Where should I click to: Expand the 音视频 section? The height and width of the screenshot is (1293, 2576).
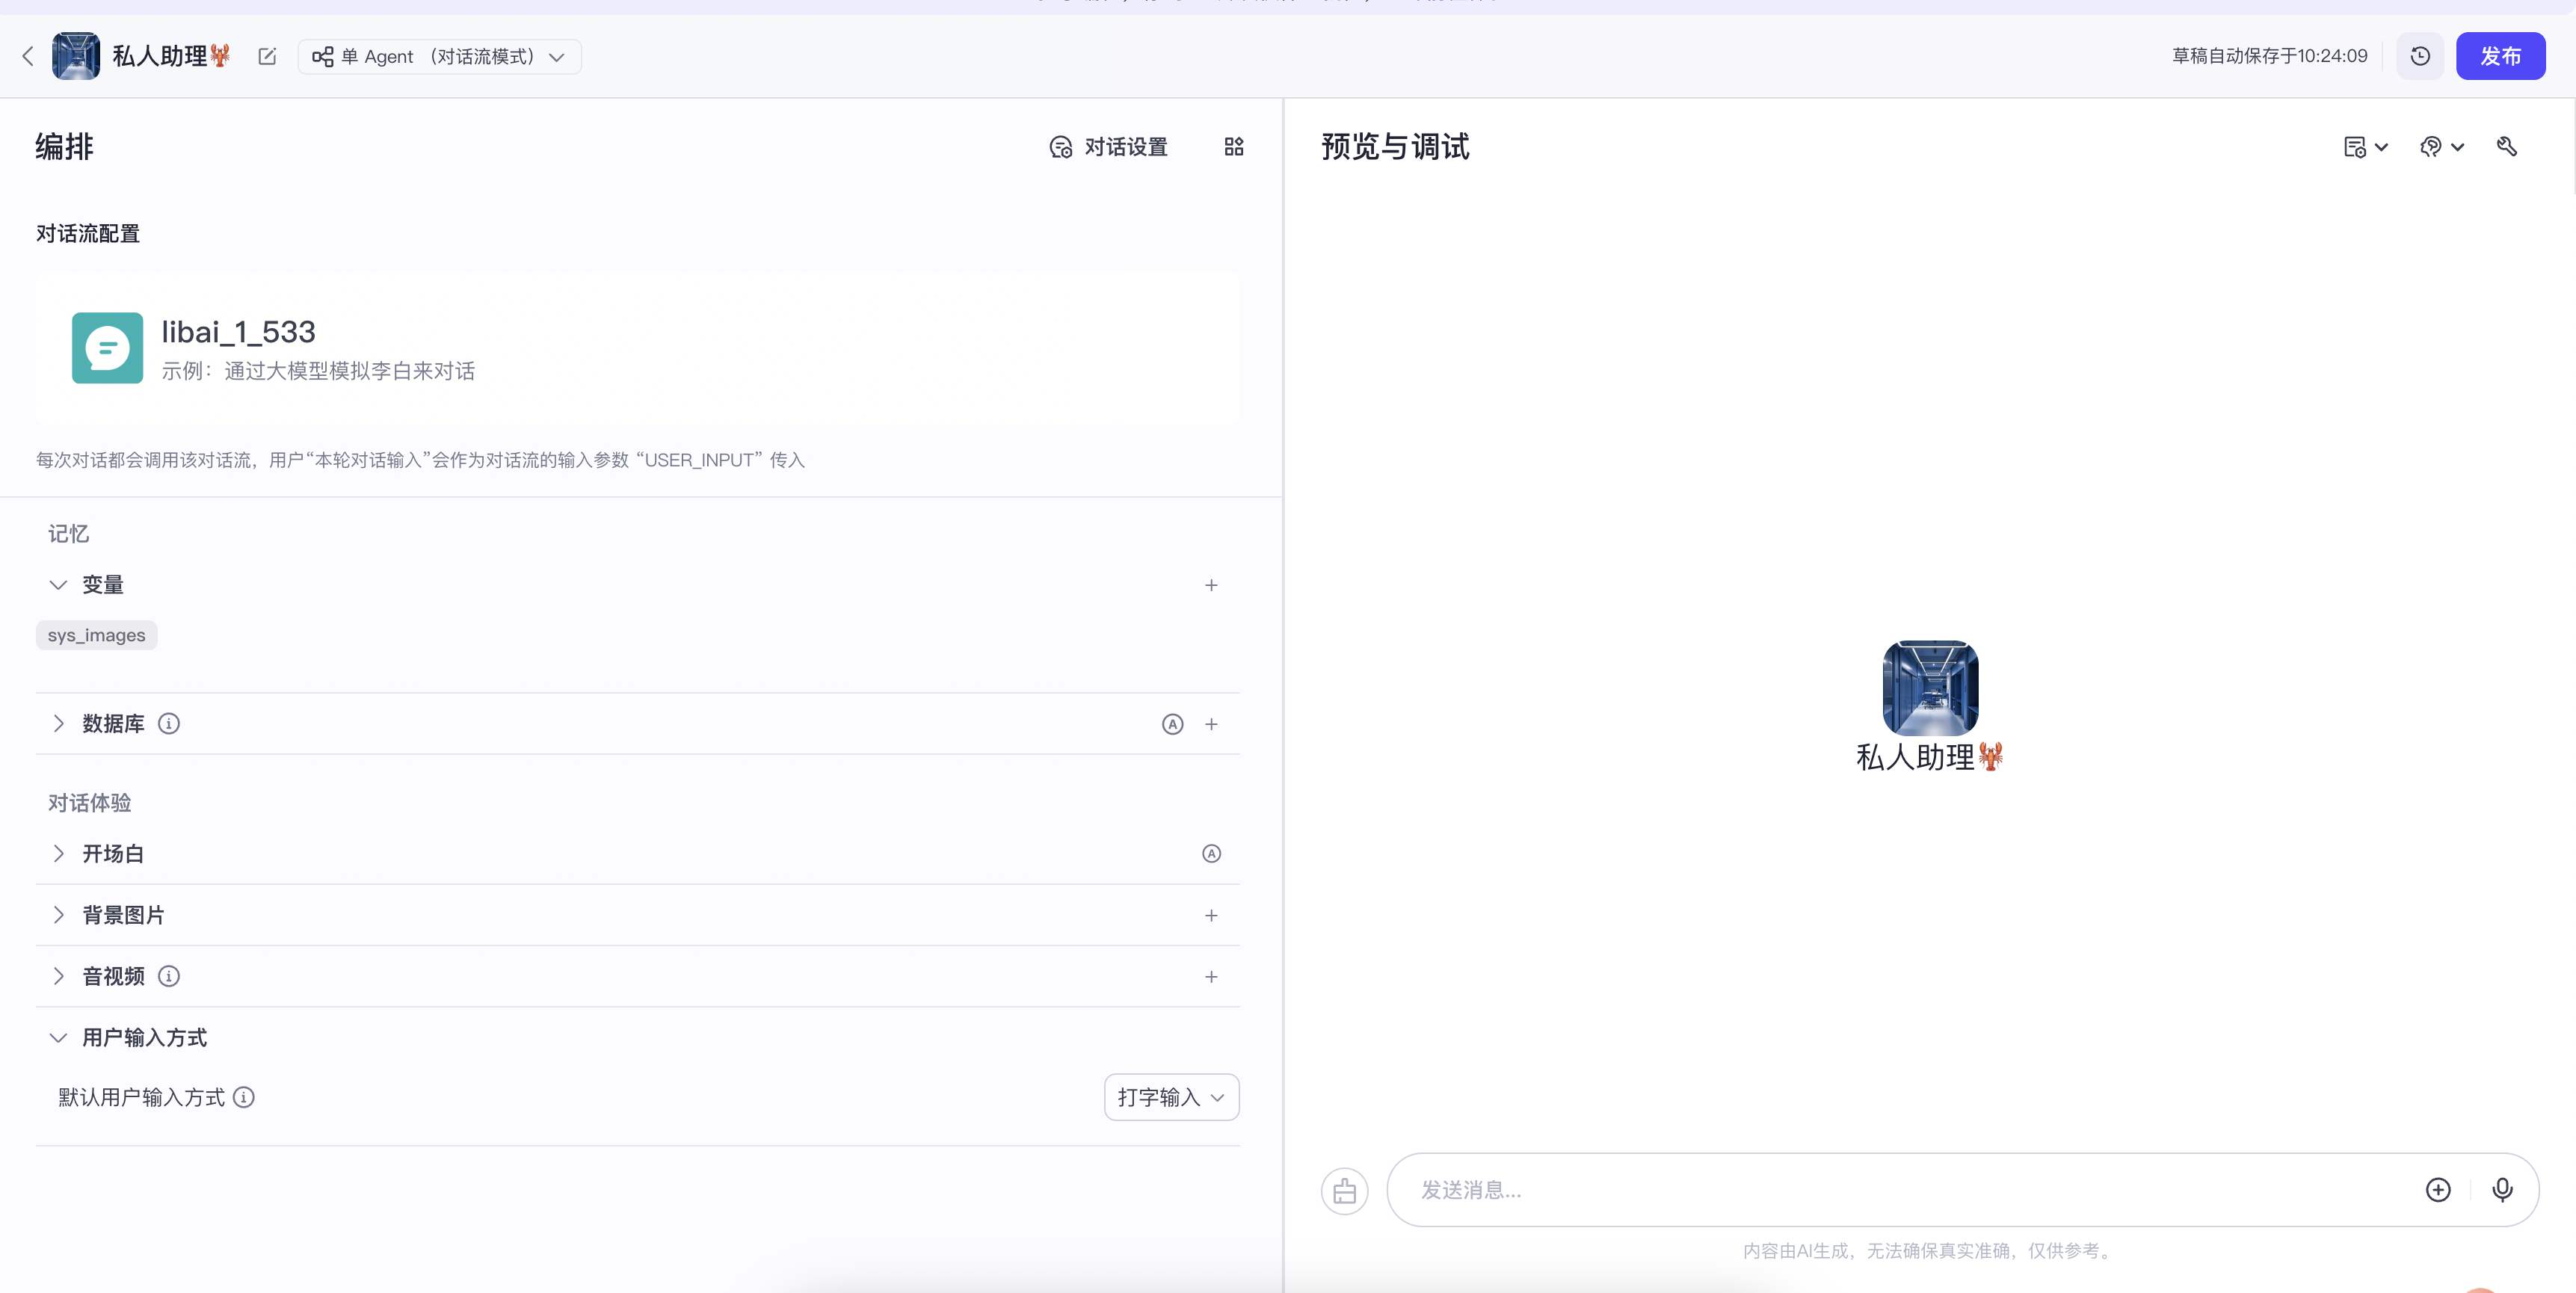coord(58,976)
